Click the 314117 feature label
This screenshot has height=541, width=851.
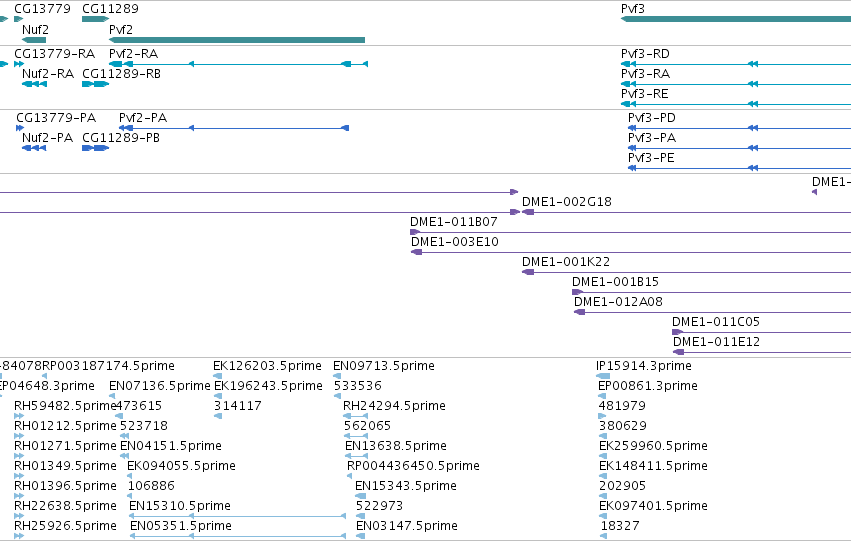click(238, 406)
